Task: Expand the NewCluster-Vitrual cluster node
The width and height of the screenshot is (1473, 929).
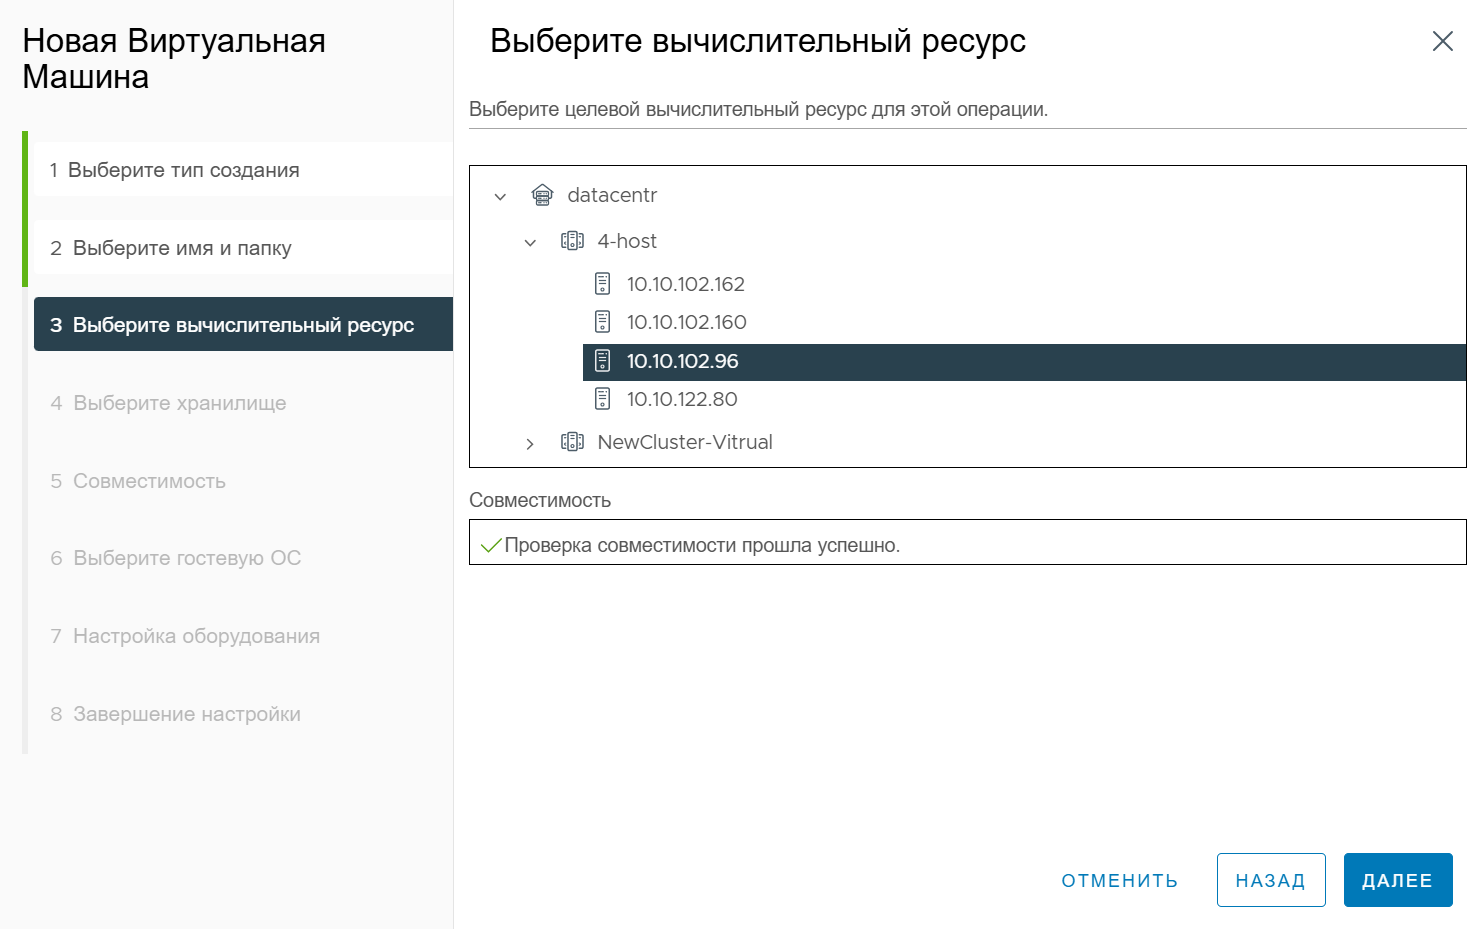Action: (x=530, y=443)
